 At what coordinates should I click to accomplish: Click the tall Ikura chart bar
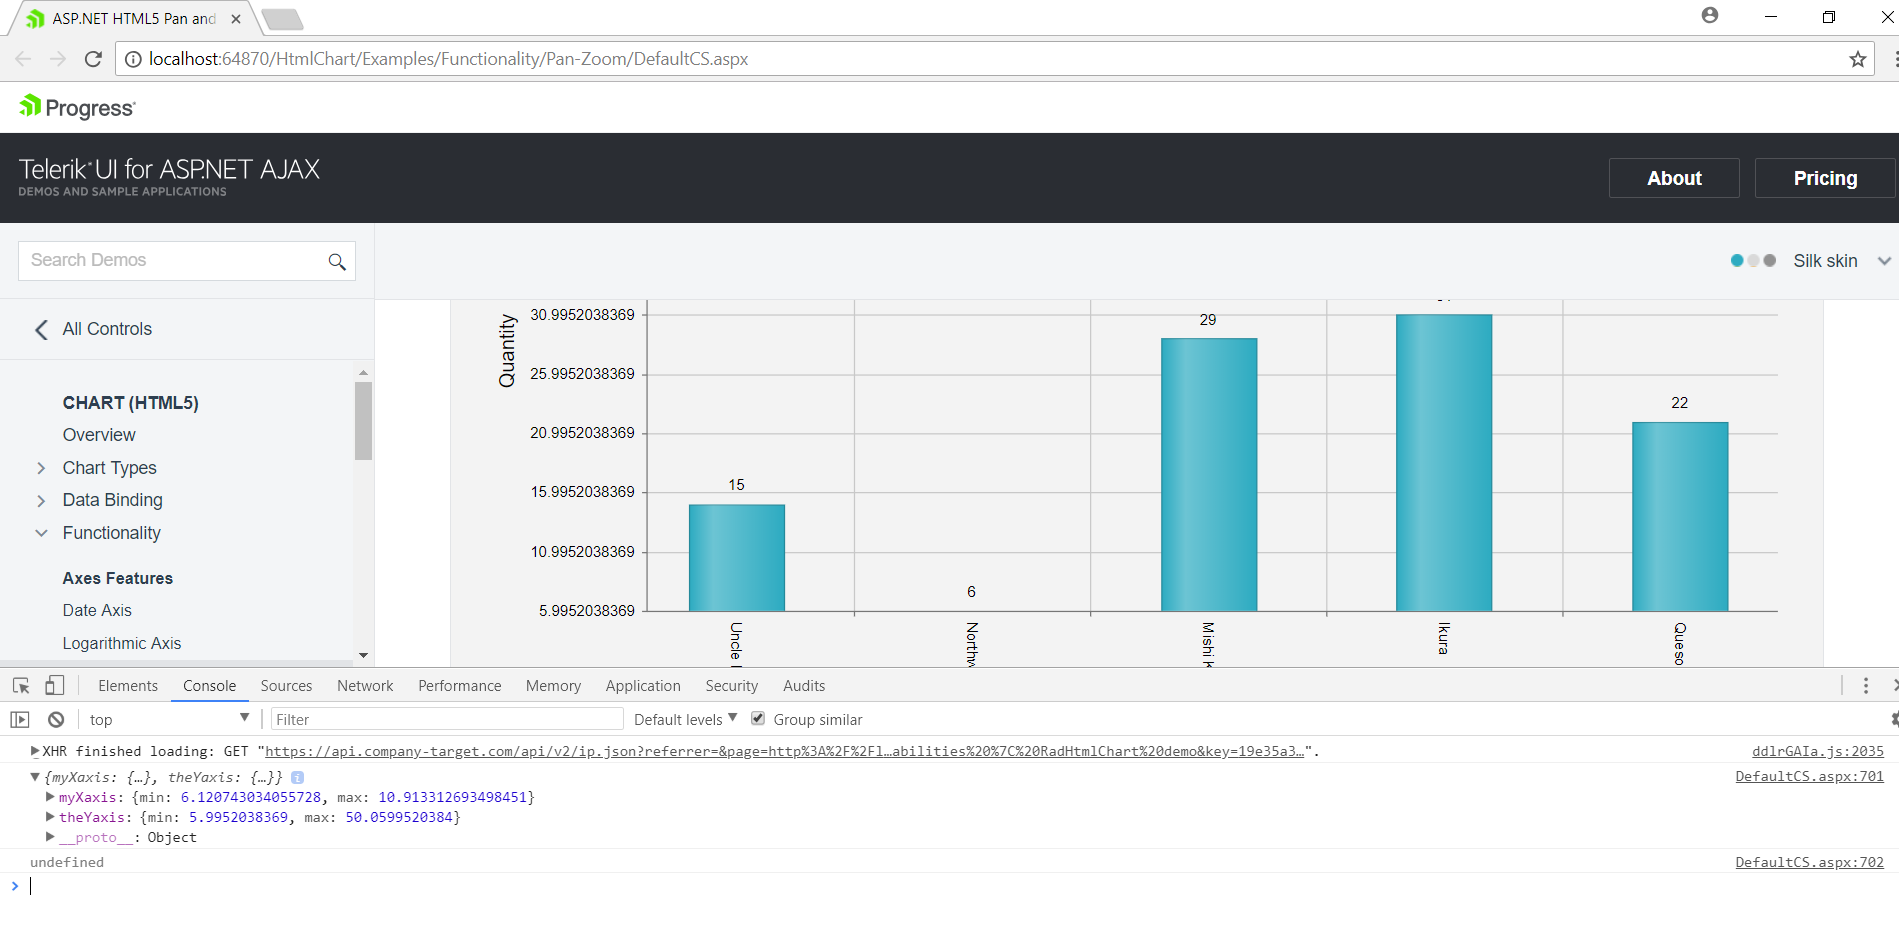(1444, 463)
